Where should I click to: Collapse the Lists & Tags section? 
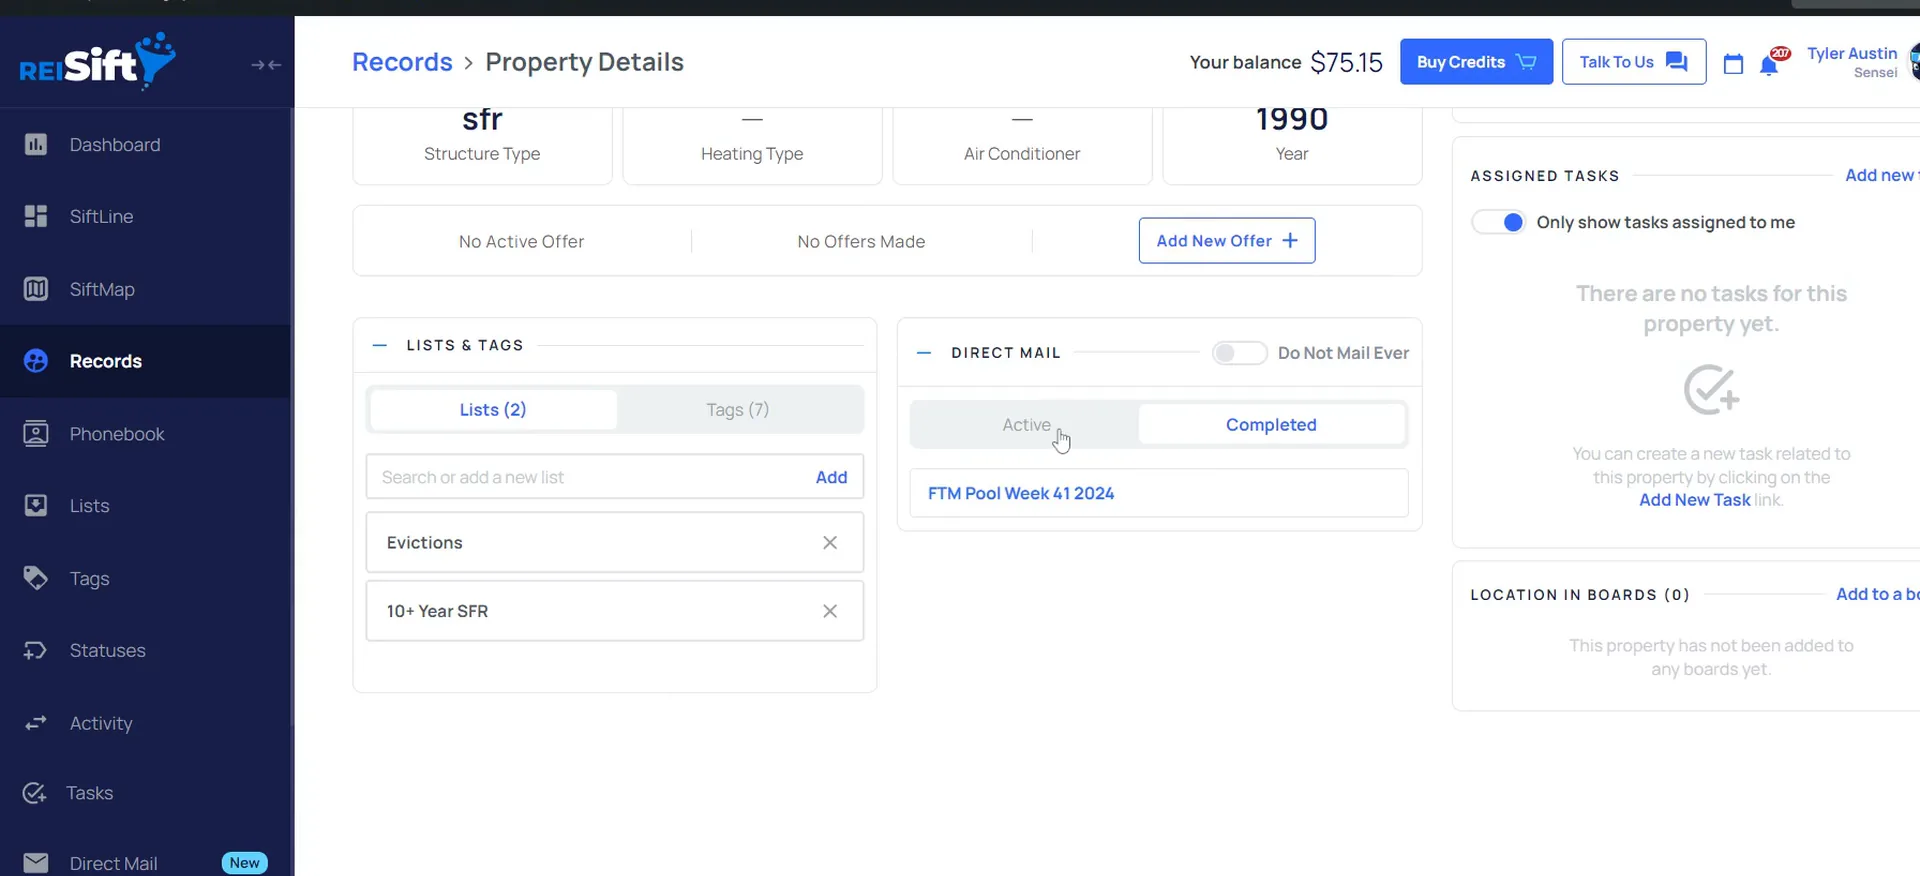380,345
